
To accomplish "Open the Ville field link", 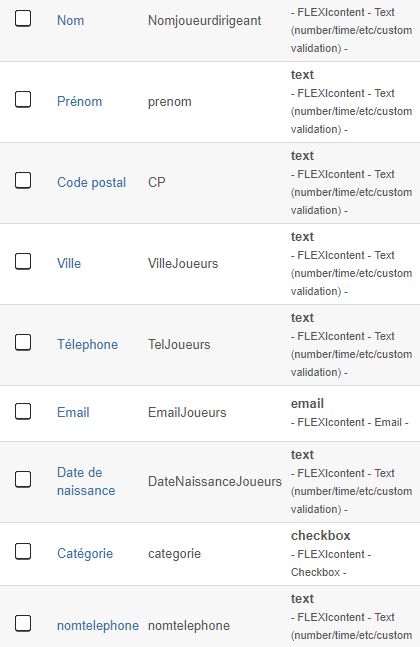I will (69, 263).
